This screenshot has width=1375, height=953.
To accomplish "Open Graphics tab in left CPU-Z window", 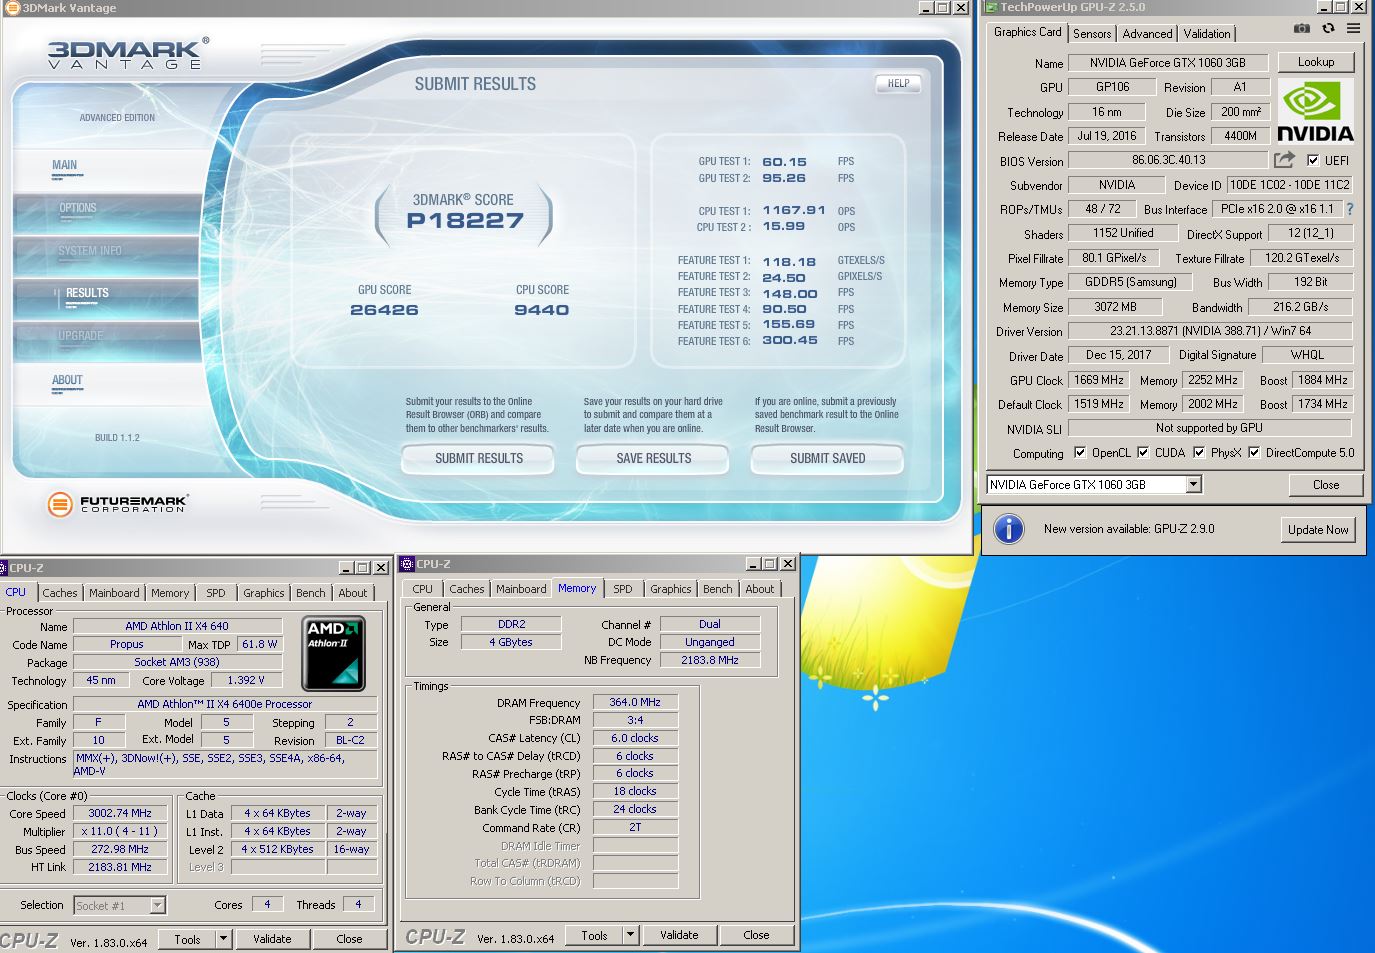I will click(x=263, y=593).
